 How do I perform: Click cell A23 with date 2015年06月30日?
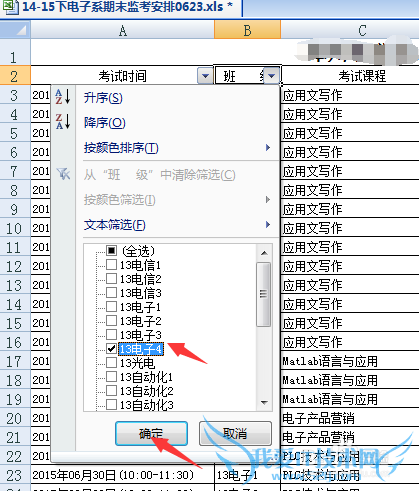122,475
